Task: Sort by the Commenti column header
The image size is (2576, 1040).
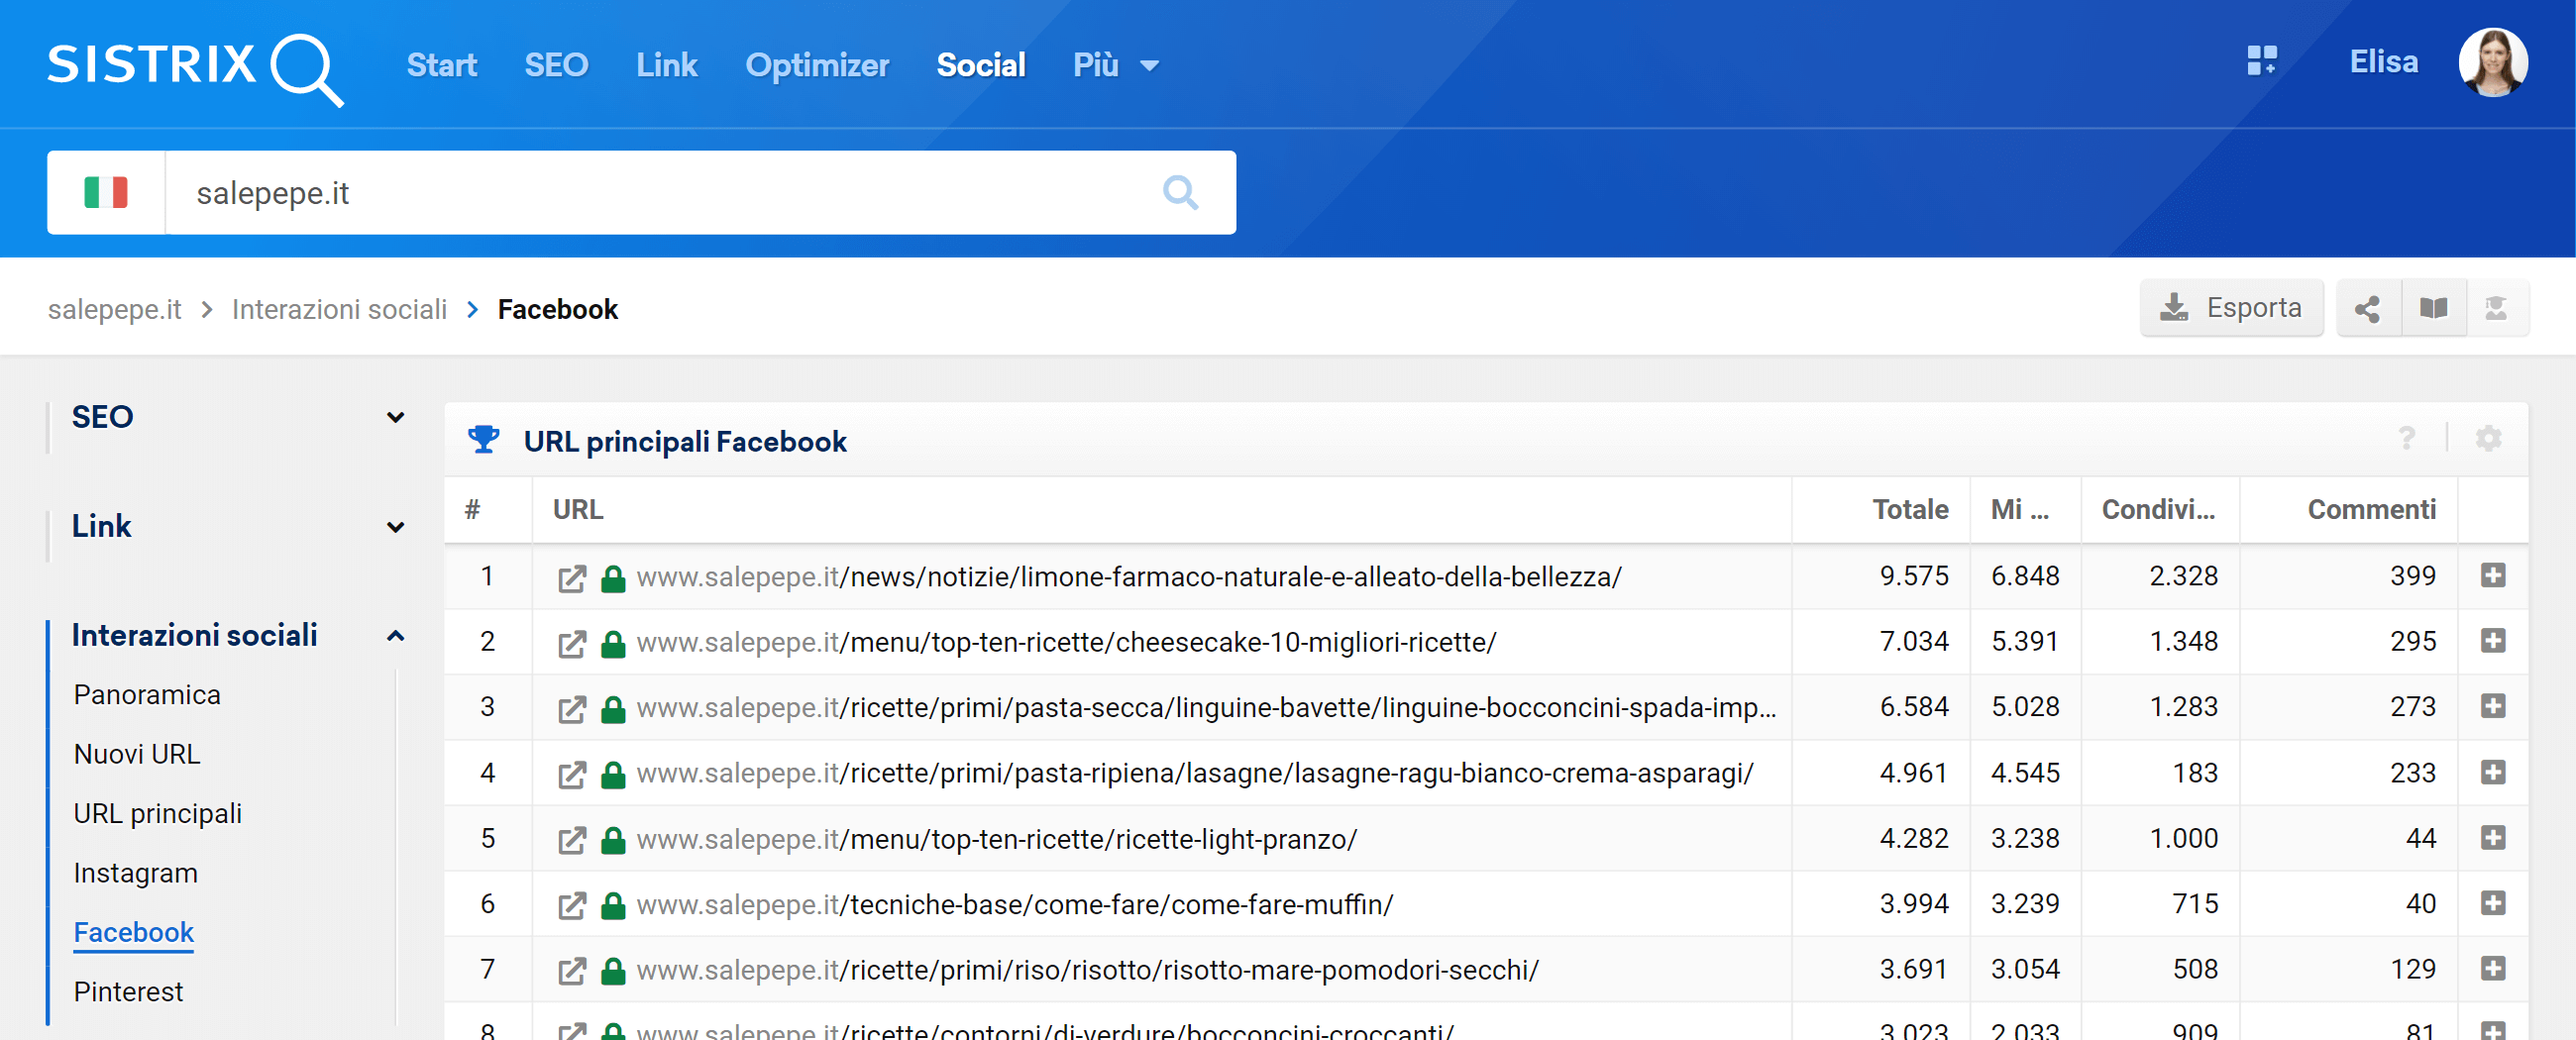Action: (2371, 510)
